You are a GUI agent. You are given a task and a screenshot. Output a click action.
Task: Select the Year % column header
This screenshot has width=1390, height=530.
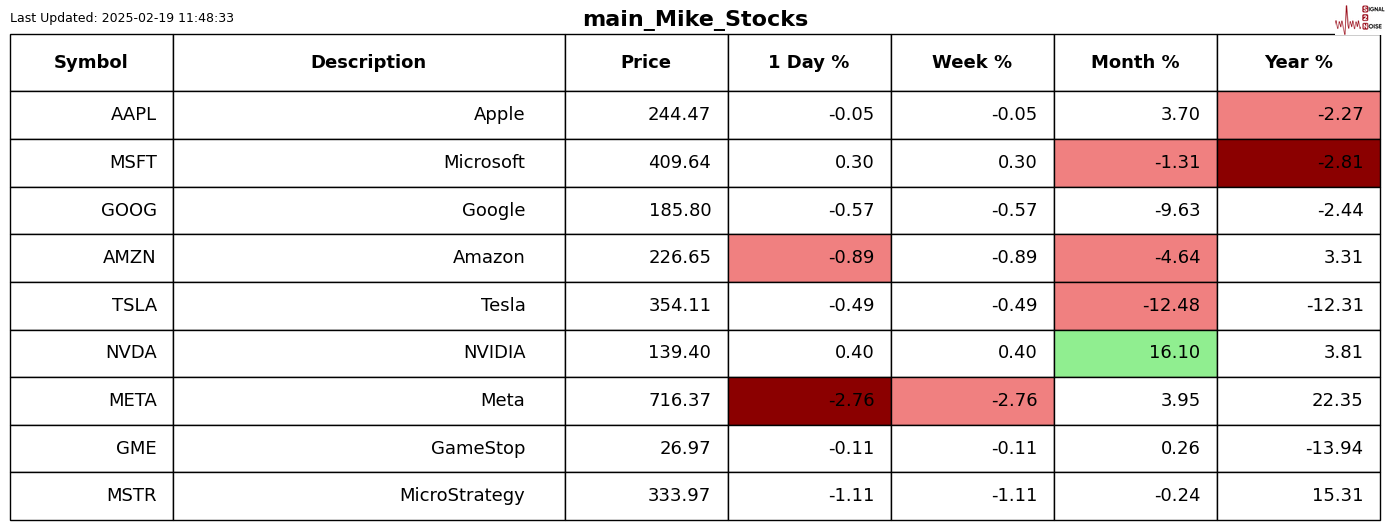pos(1298,63)
